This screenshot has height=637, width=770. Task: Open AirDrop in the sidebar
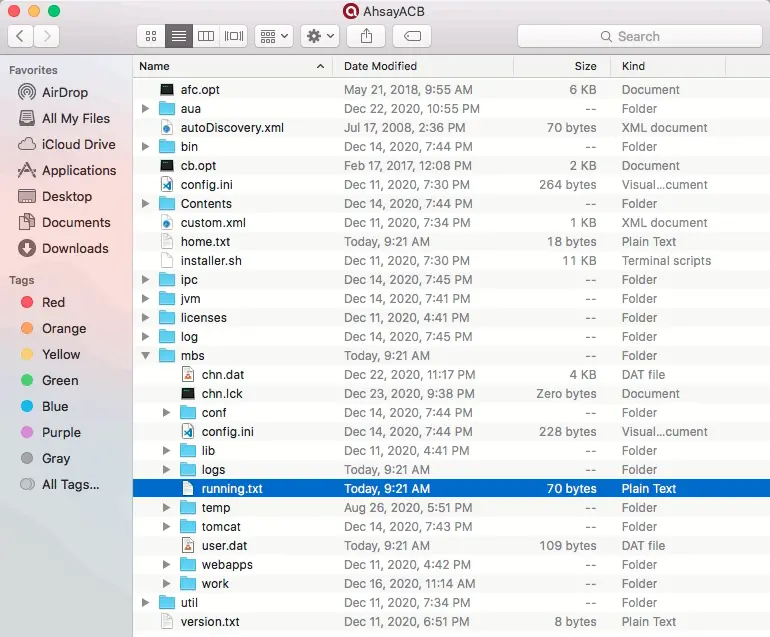pyautogui.click(x=64, y=92)
